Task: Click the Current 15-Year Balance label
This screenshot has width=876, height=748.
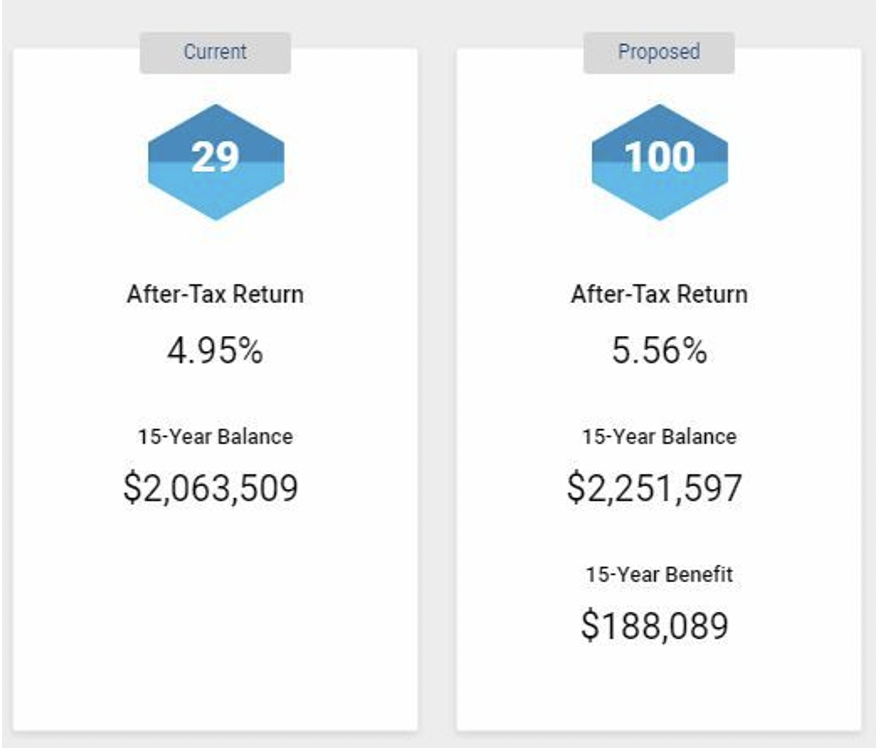Action: [x=215, y=436]
